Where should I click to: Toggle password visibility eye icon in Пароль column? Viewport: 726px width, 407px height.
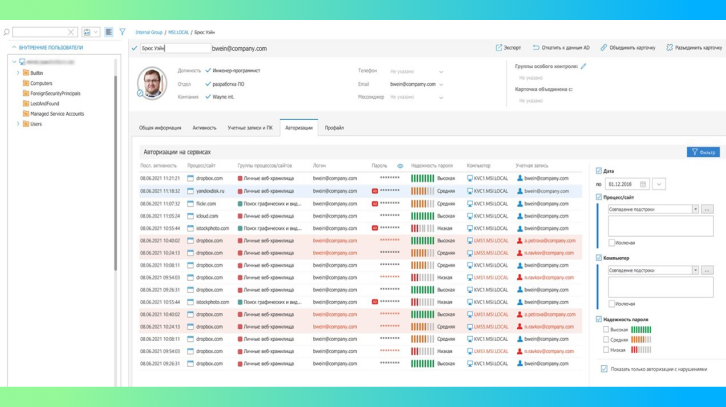(400, 166)
